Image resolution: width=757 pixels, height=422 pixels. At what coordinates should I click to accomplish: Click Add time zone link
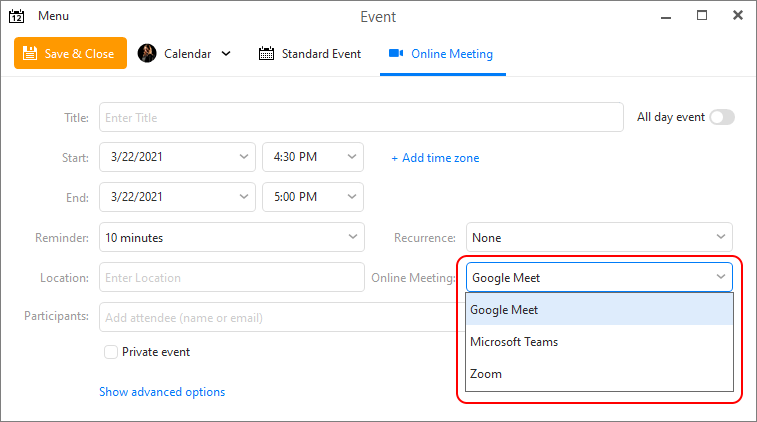(x=435, y=158)
